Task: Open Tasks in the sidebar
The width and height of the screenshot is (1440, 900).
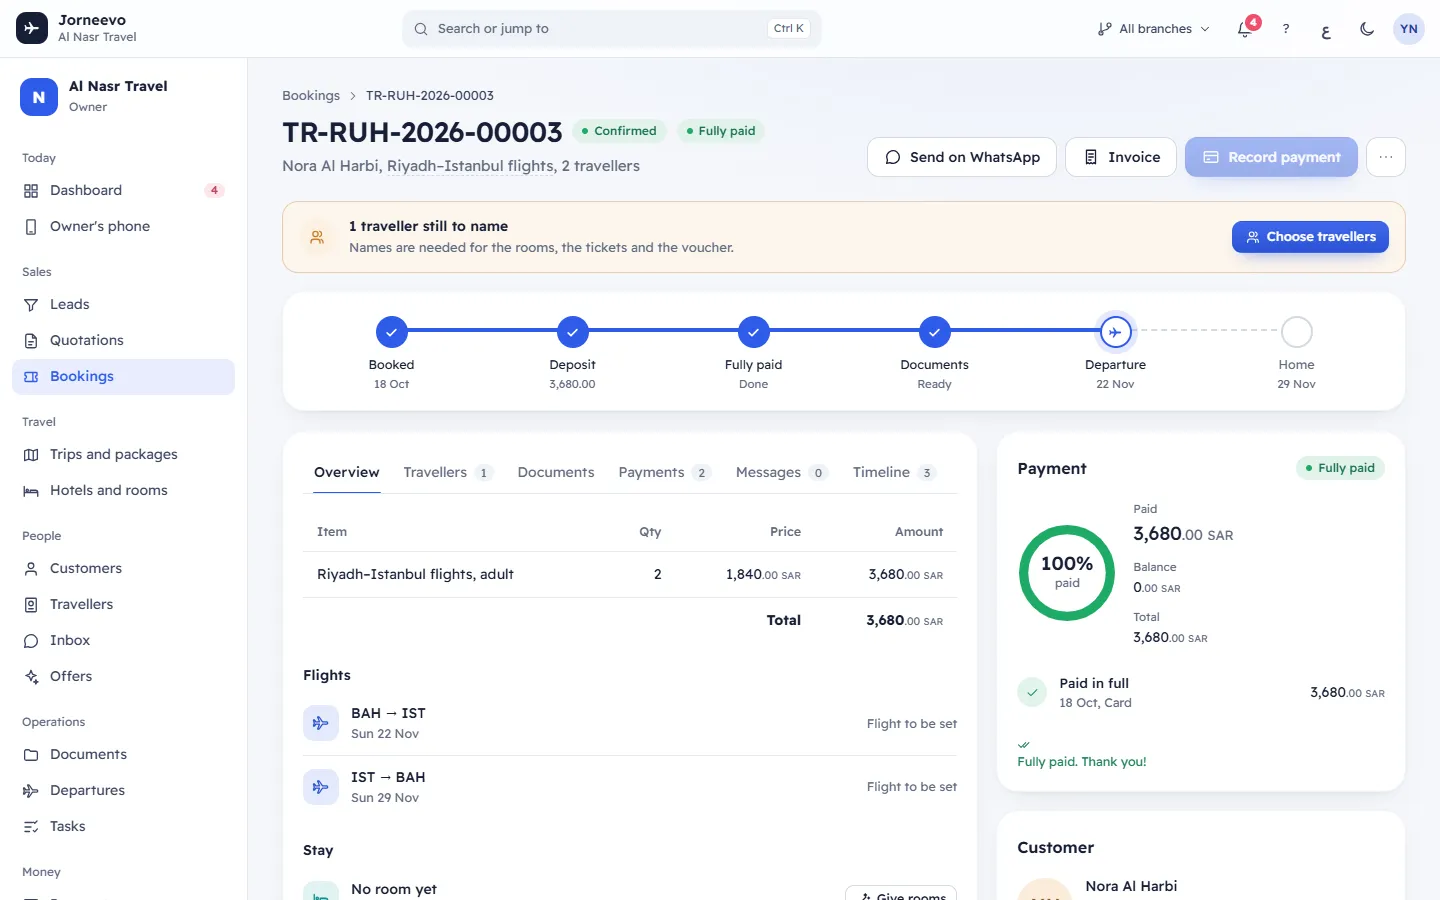Action: click(x=123, y=826)
